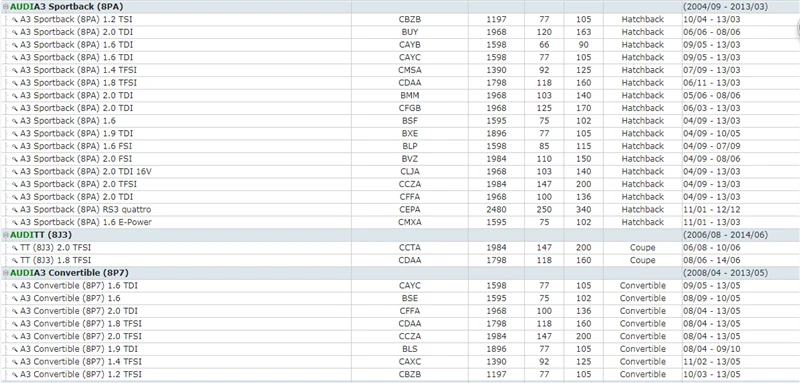Click engine code 'CMXA'

coord(410,222)
